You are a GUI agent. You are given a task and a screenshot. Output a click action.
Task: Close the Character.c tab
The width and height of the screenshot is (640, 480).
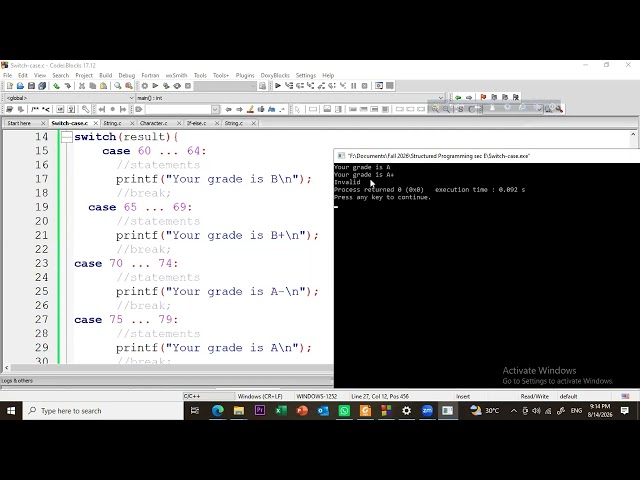point(179,123)
